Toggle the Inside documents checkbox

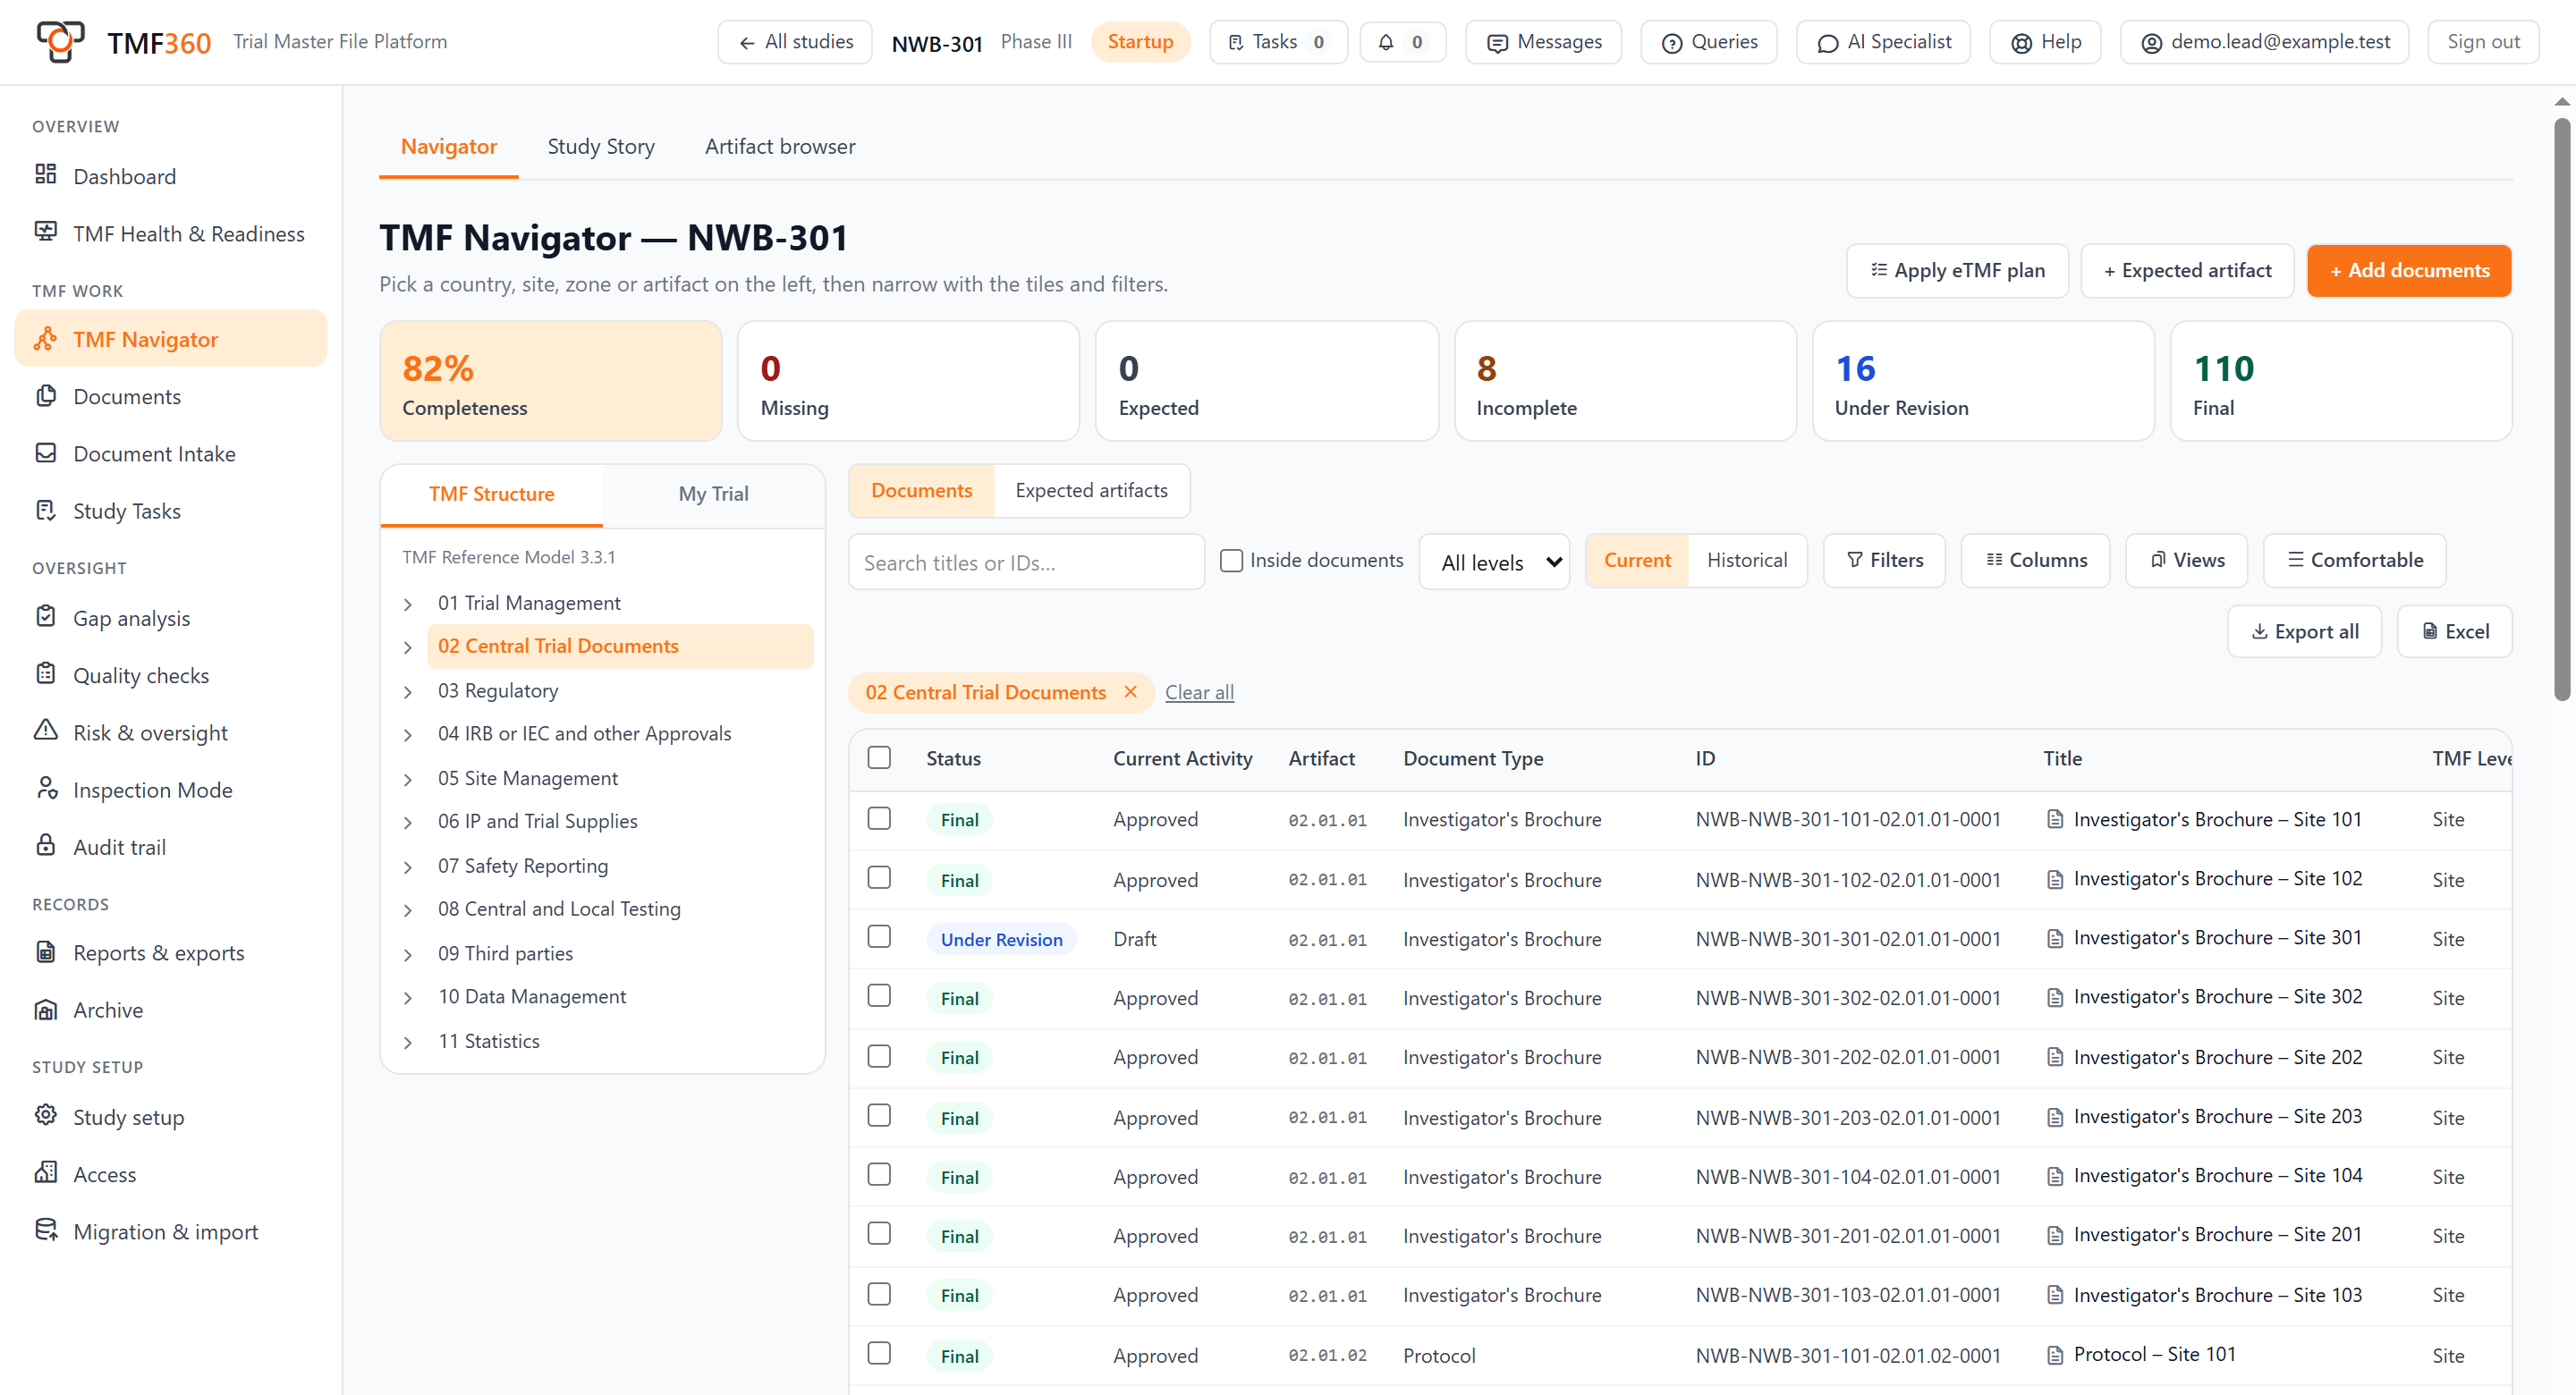tap(1231, 561)
